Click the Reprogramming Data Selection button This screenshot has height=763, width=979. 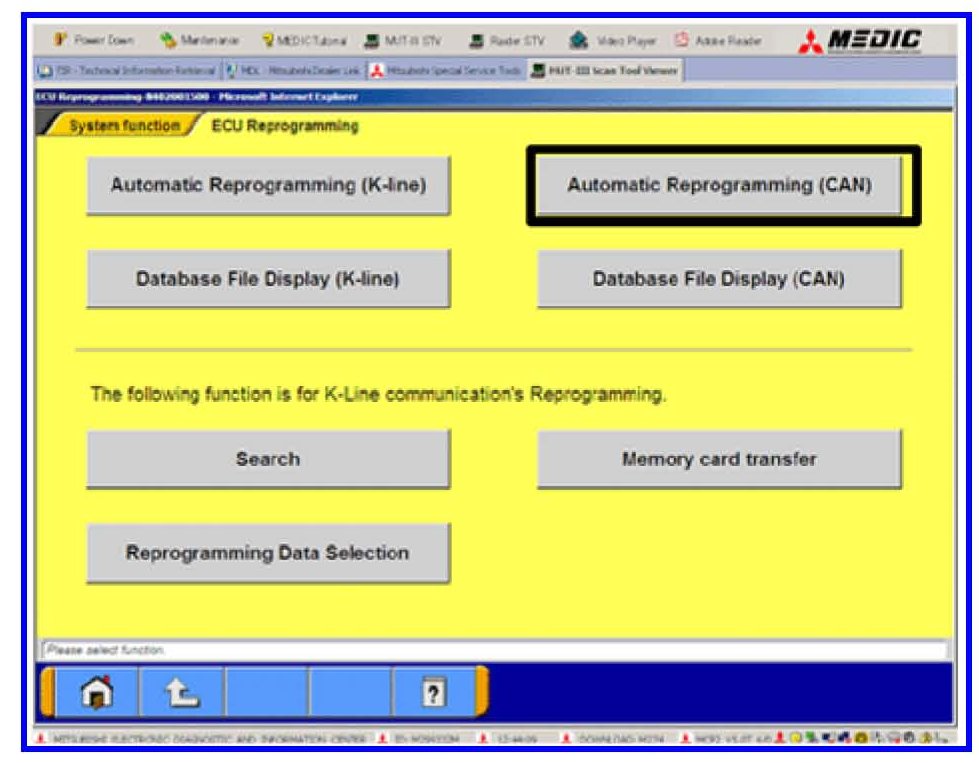coord(268,553)
